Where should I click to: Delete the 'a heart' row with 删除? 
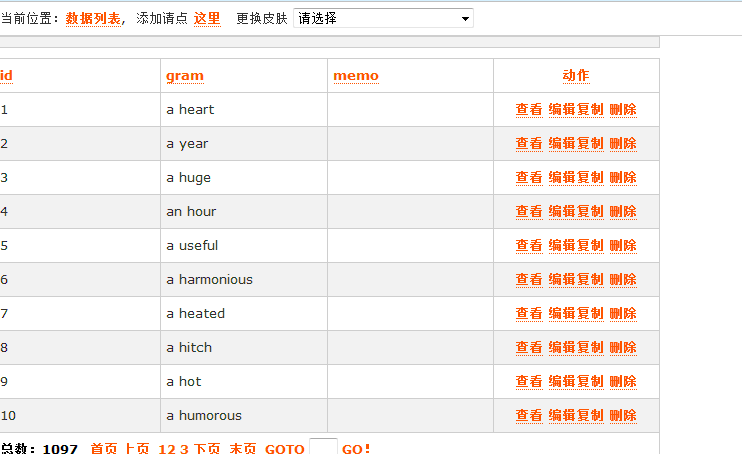coord(623,109)
